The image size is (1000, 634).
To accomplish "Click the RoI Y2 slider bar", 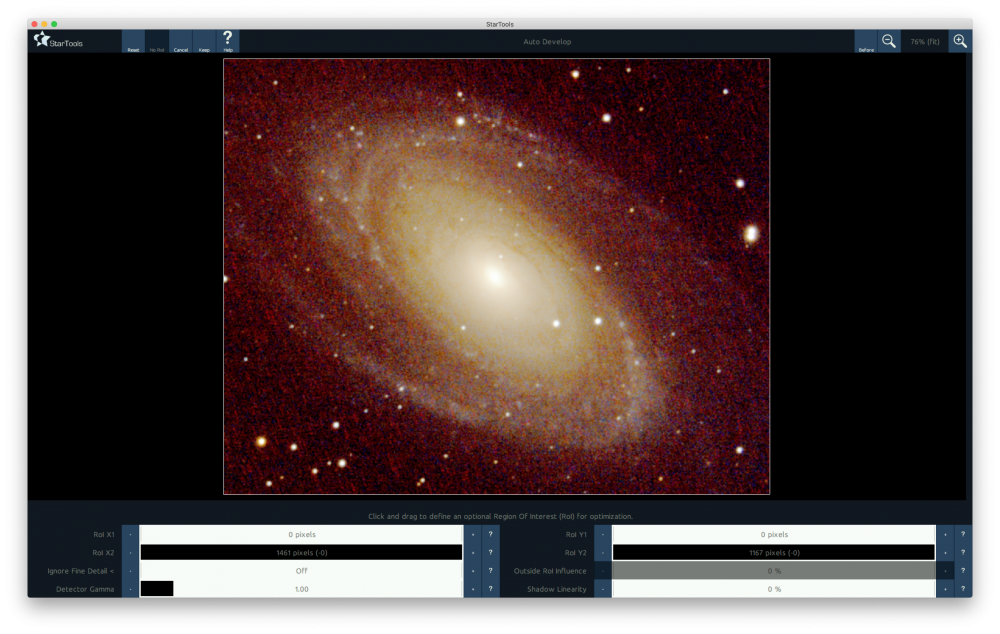I will 773,552.
